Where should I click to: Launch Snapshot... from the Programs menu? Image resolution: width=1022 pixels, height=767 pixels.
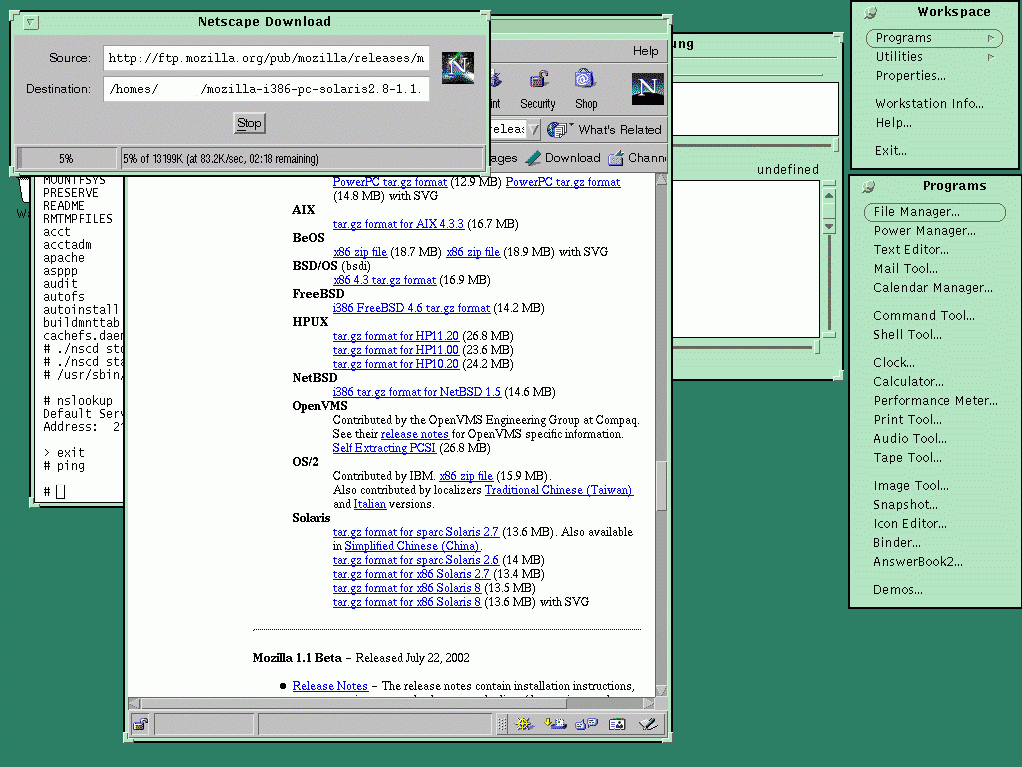click(x=905, y=504)
